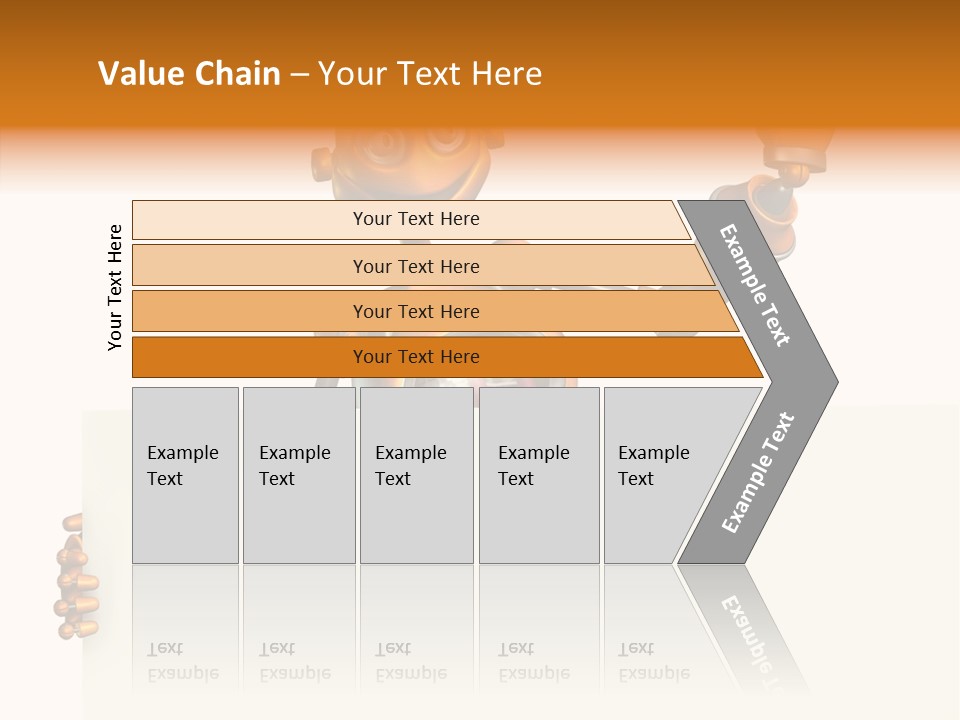The image size is (960, 720).
Task: Click the dark orange 'Your Text Here' bar
Action: (447, 357)
